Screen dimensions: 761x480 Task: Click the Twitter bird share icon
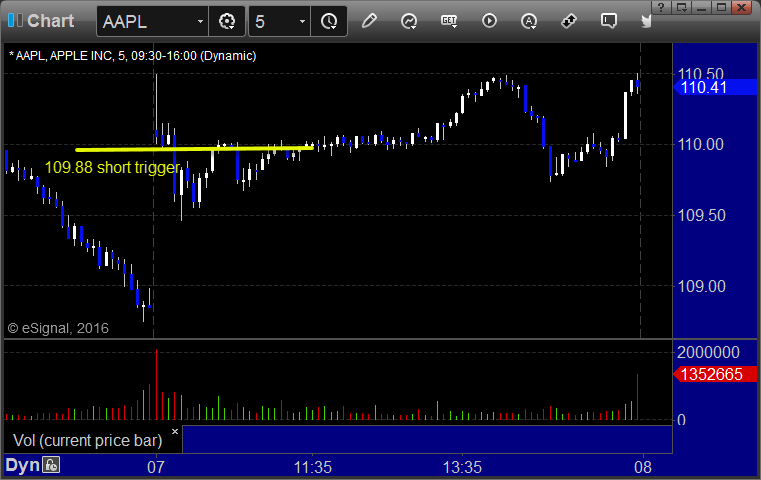[646, 21]
